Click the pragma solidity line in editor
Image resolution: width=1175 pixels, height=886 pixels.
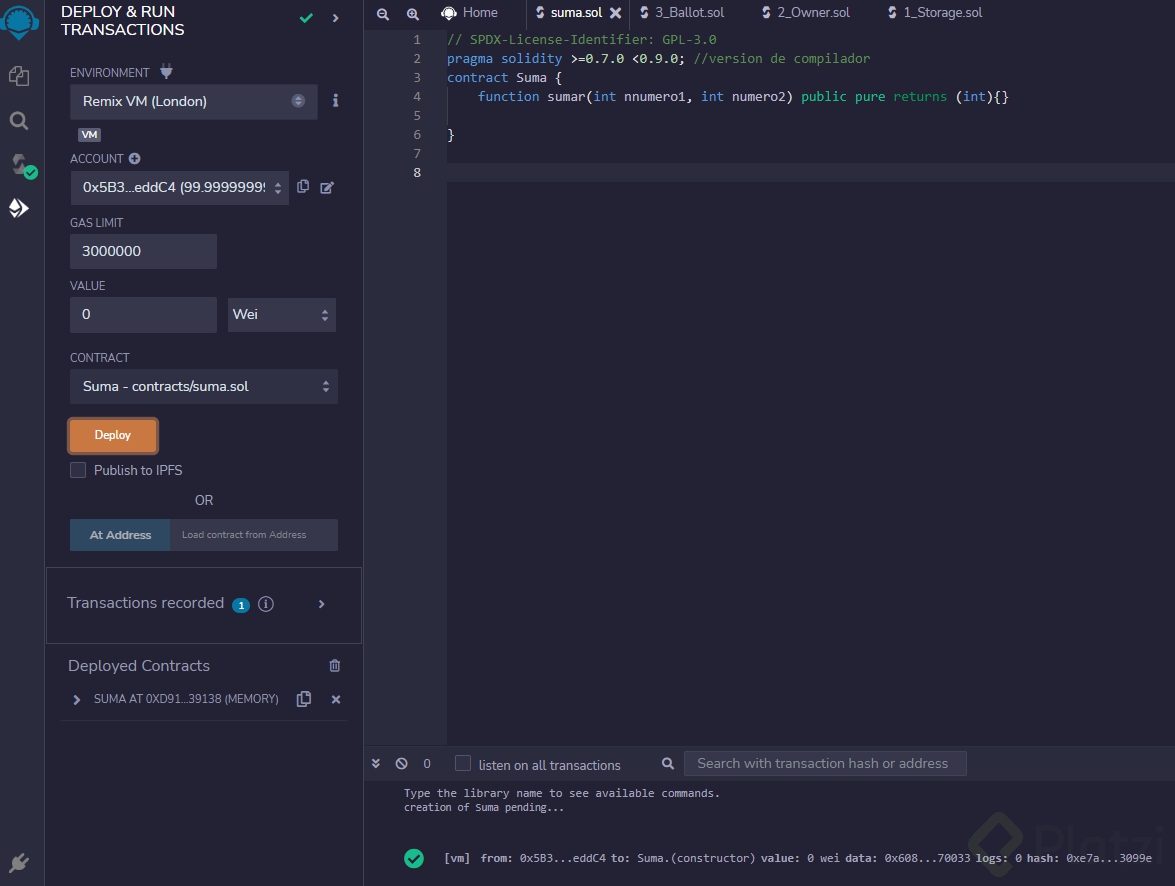[658, 58]
